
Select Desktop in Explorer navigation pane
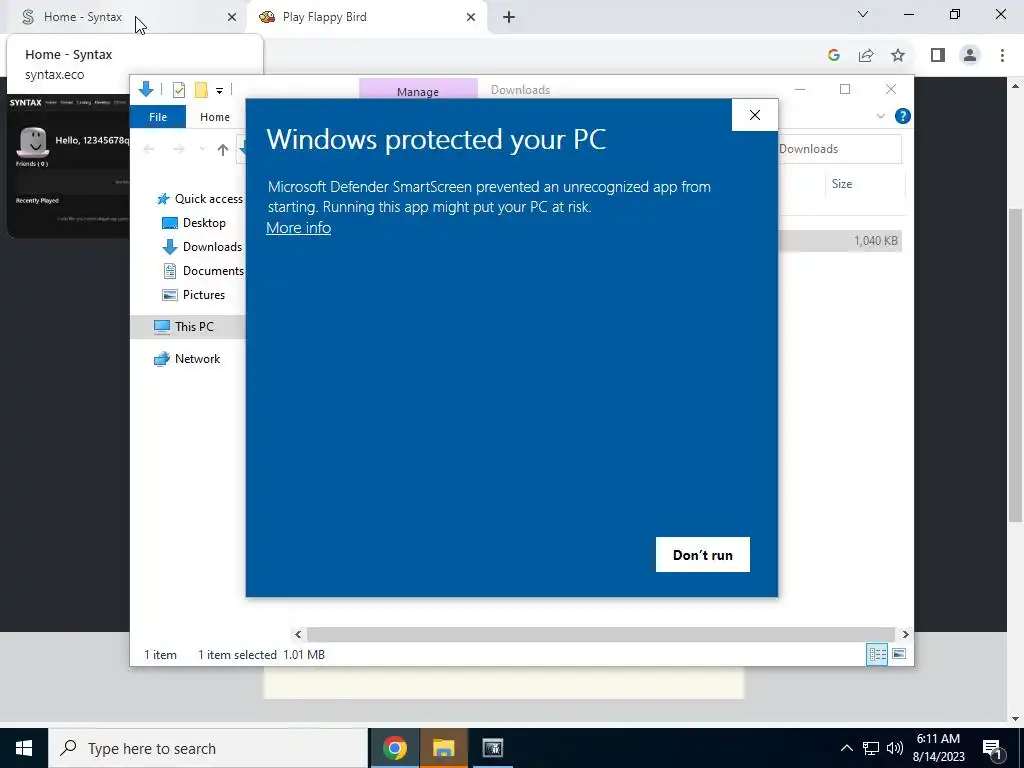click(x=194, y=223)
